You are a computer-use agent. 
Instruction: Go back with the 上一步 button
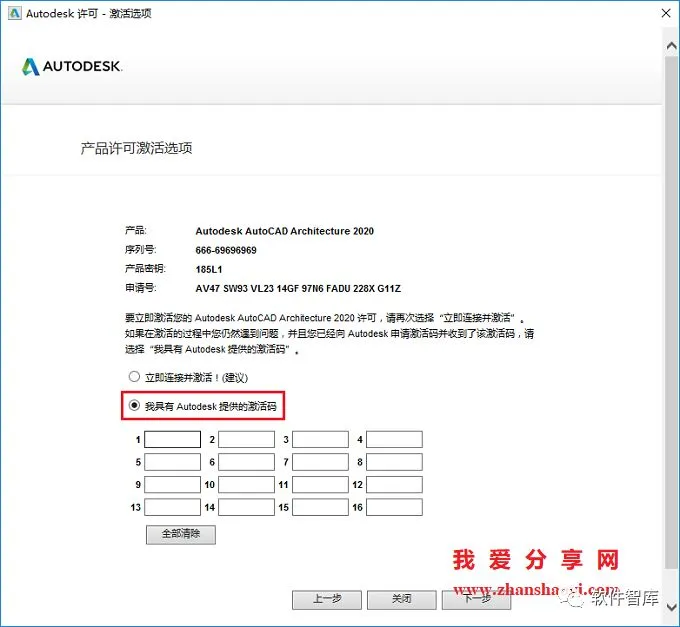(x=327, y=600)
